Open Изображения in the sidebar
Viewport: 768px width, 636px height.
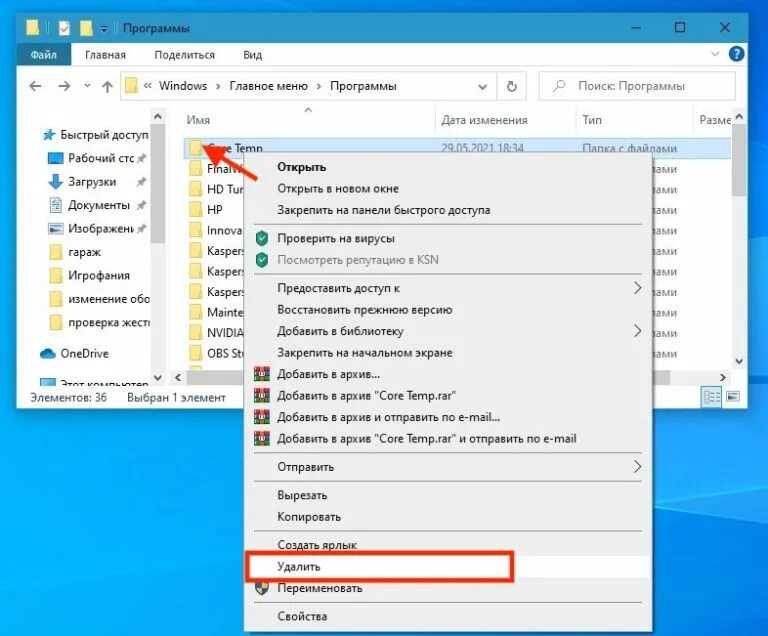93,228
